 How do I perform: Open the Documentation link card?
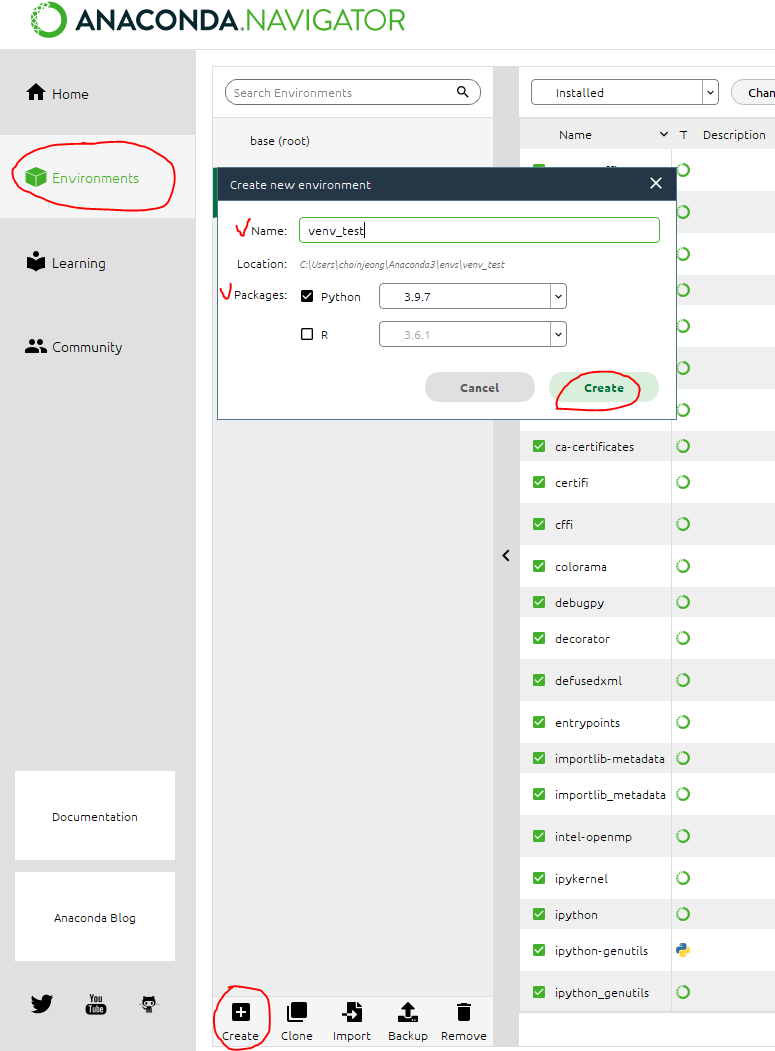tap(95, 816)
